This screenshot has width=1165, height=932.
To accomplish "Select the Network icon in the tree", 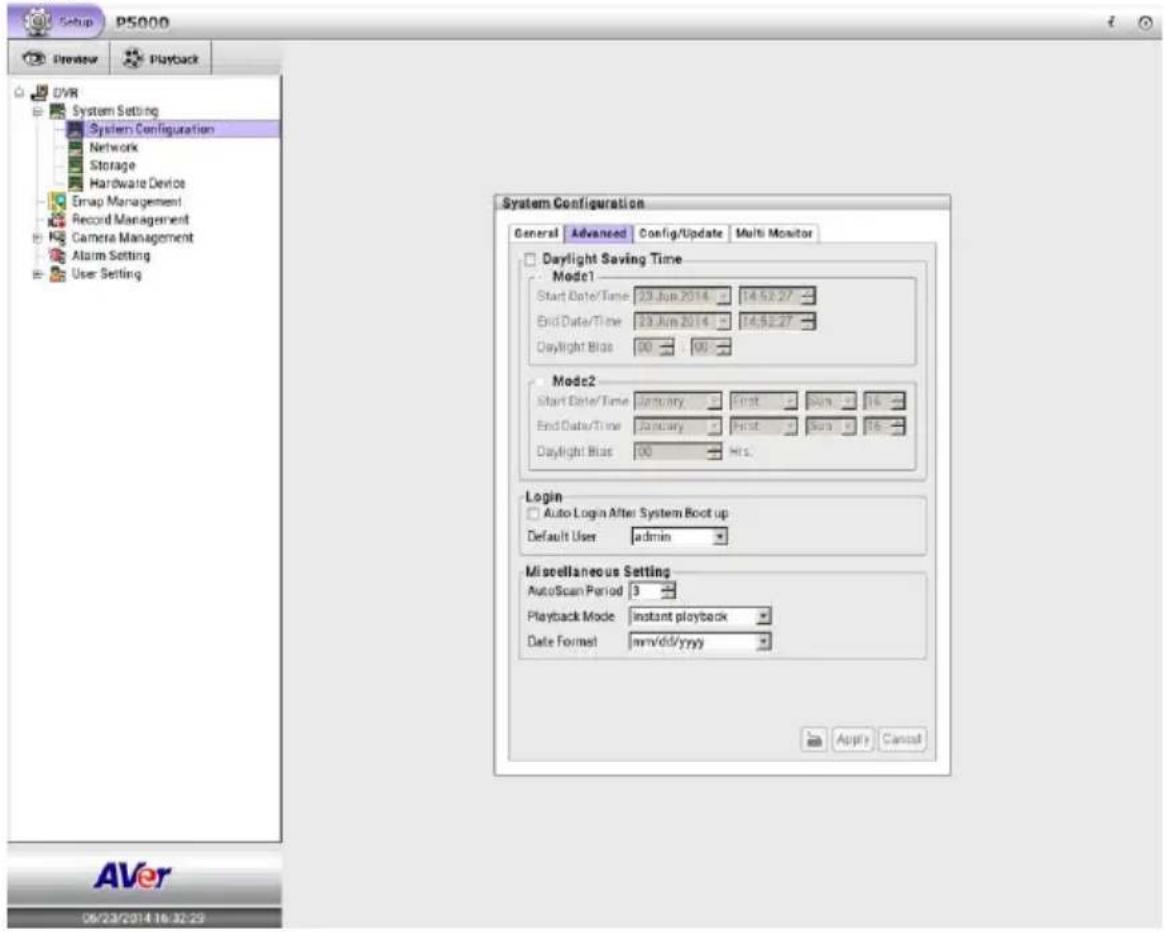I will point(75,147).
